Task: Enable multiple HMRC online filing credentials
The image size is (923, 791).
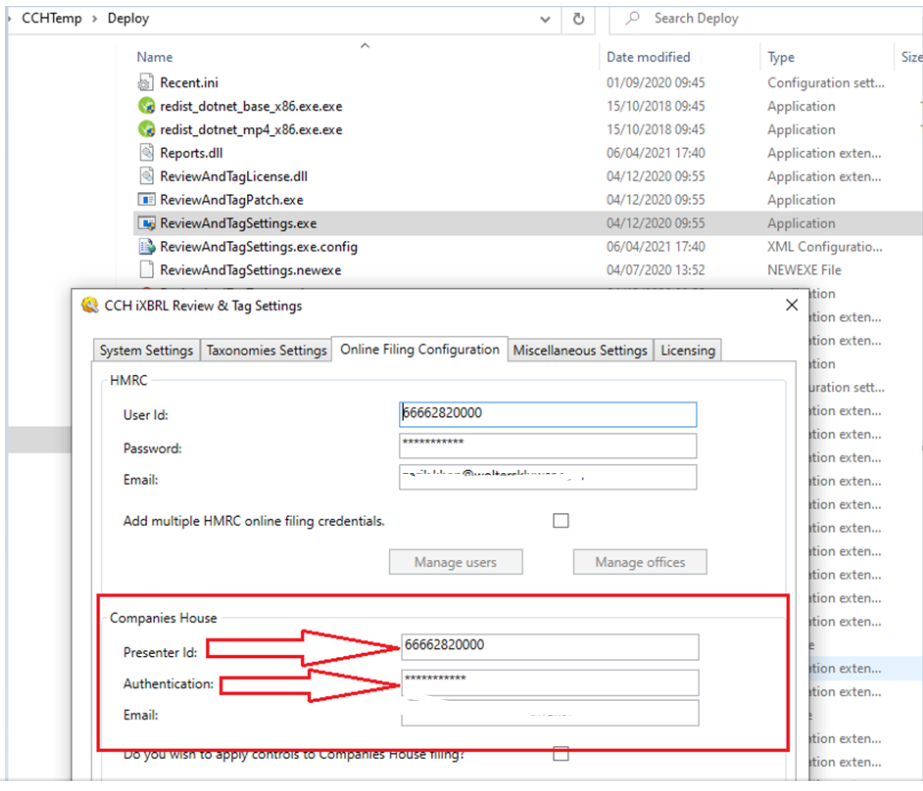Action: point(560,520)
